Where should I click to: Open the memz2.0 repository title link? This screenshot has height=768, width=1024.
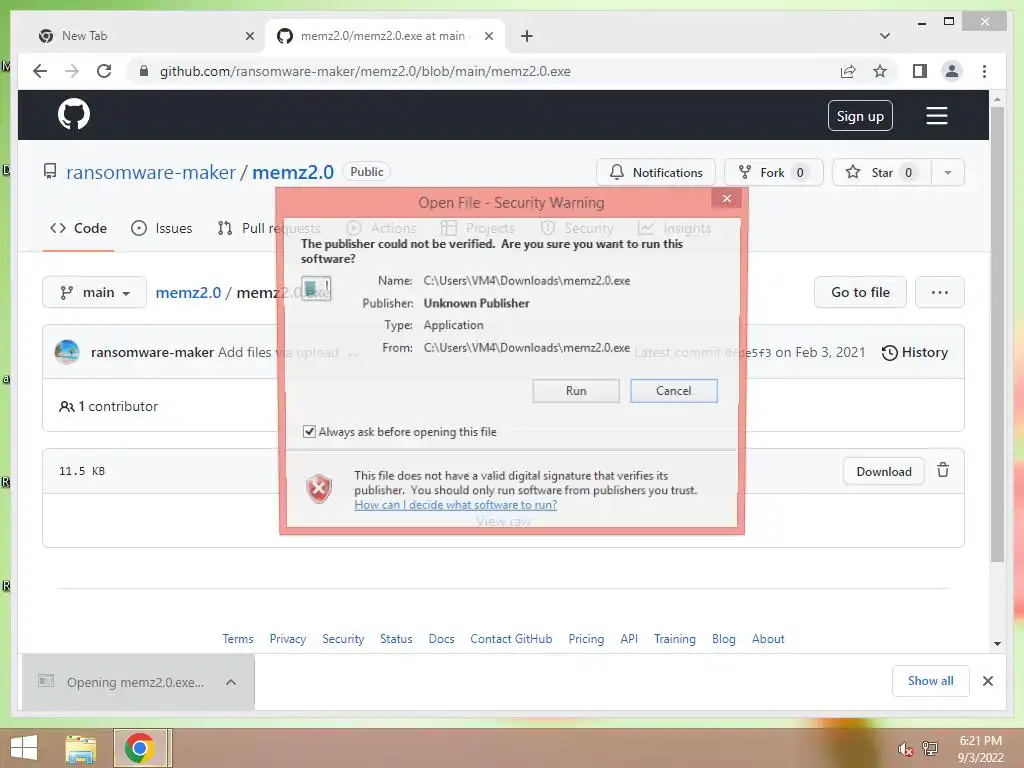coord(293,172)
